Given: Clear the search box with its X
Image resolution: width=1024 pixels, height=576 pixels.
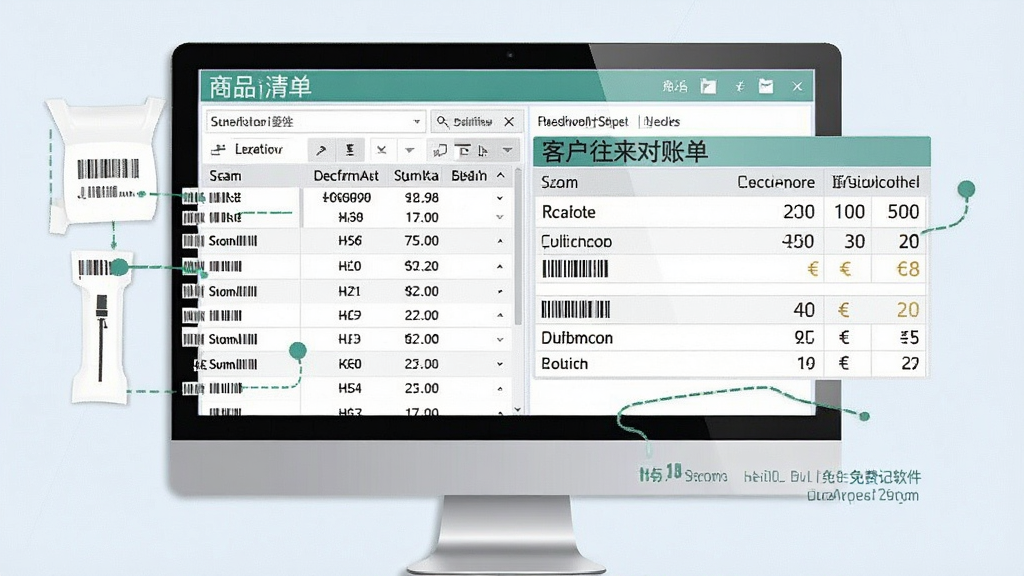Looking at the screenshot, I should pyautogui.click(x=509, y=121).
